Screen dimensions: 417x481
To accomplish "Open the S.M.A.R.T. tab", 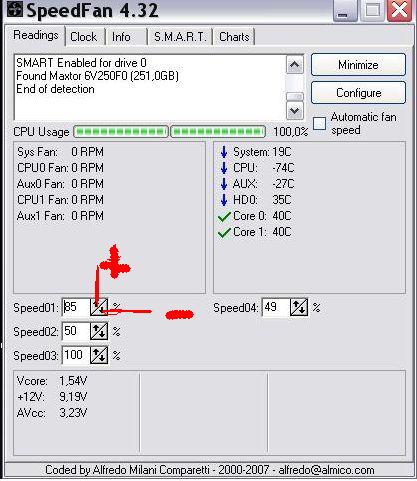I will [x=180, y=37].
